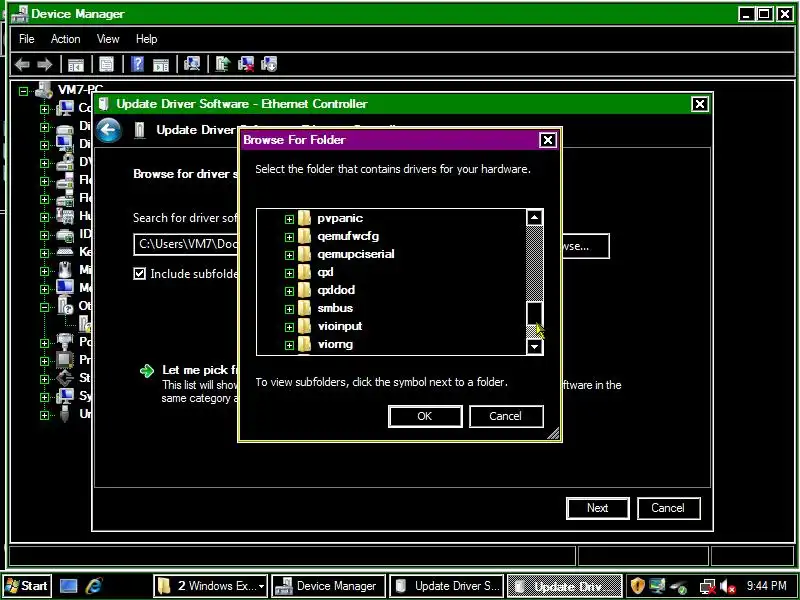Click Let me pick from a list link

(x=200, y=370)
